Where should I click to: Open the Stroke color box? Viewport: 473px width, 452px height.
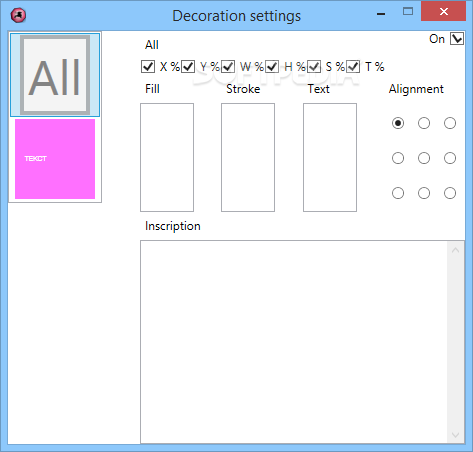click(x=248, y=157)
